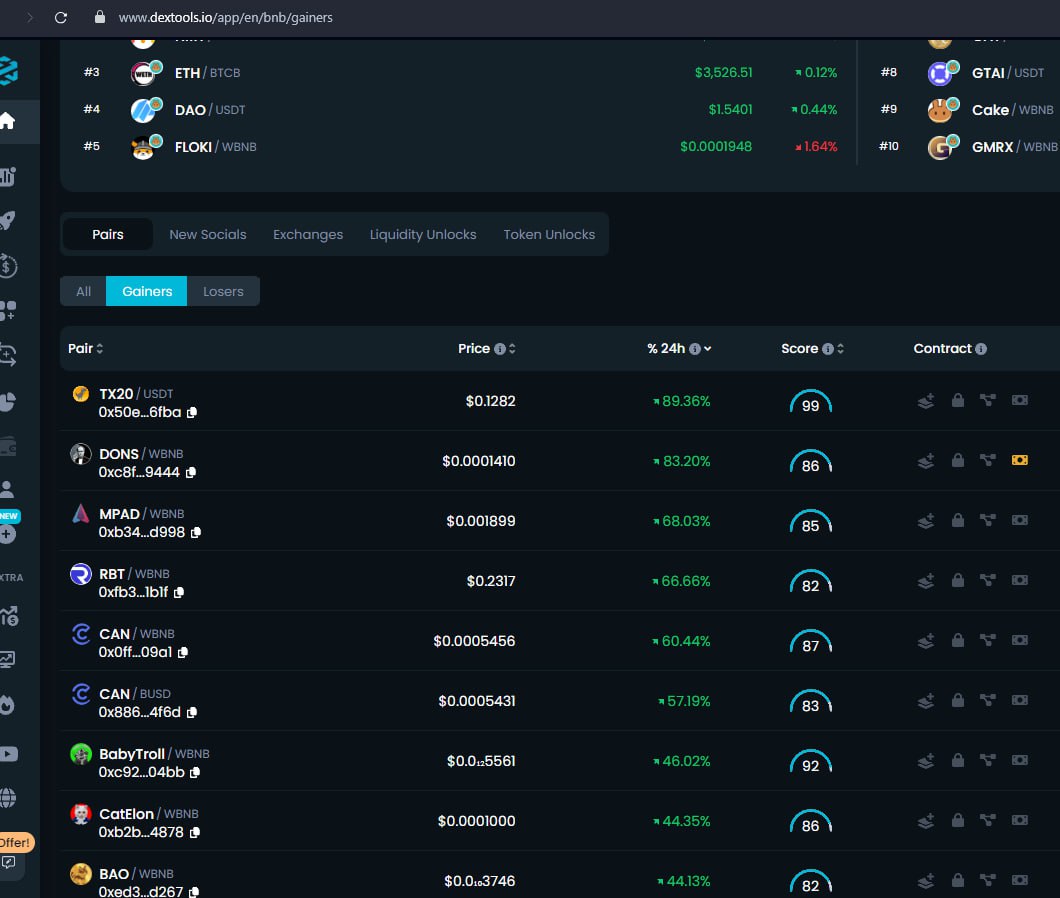Viewport: 1060px width, 898px height.
Task: Open the DAO / USDT hot pair
Action: [x=210, y=110]
